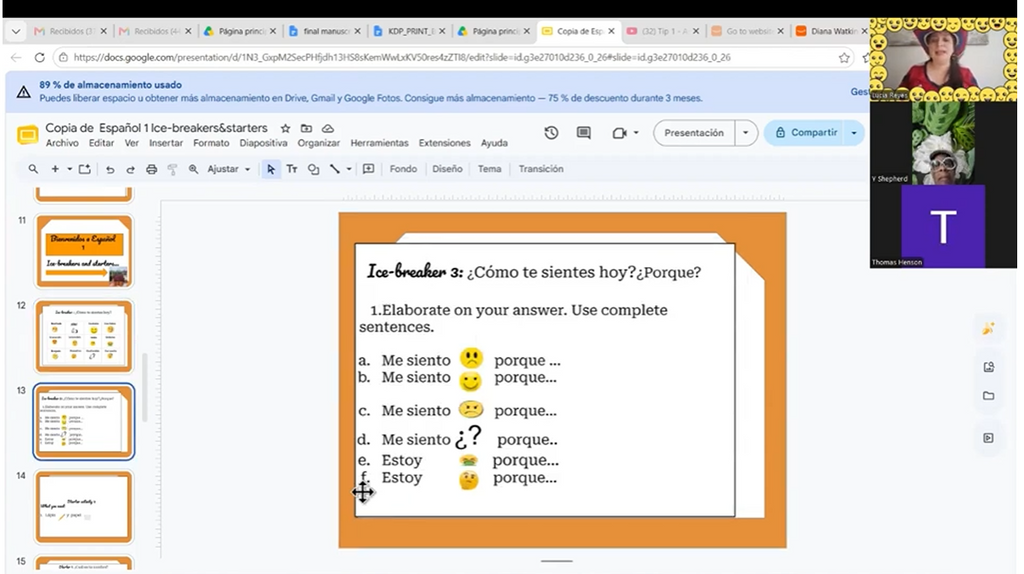The height and width of the screenshot is (574, 1024).
Task: Switch to the final manuscr browser tab
Action: pos(324,31)
